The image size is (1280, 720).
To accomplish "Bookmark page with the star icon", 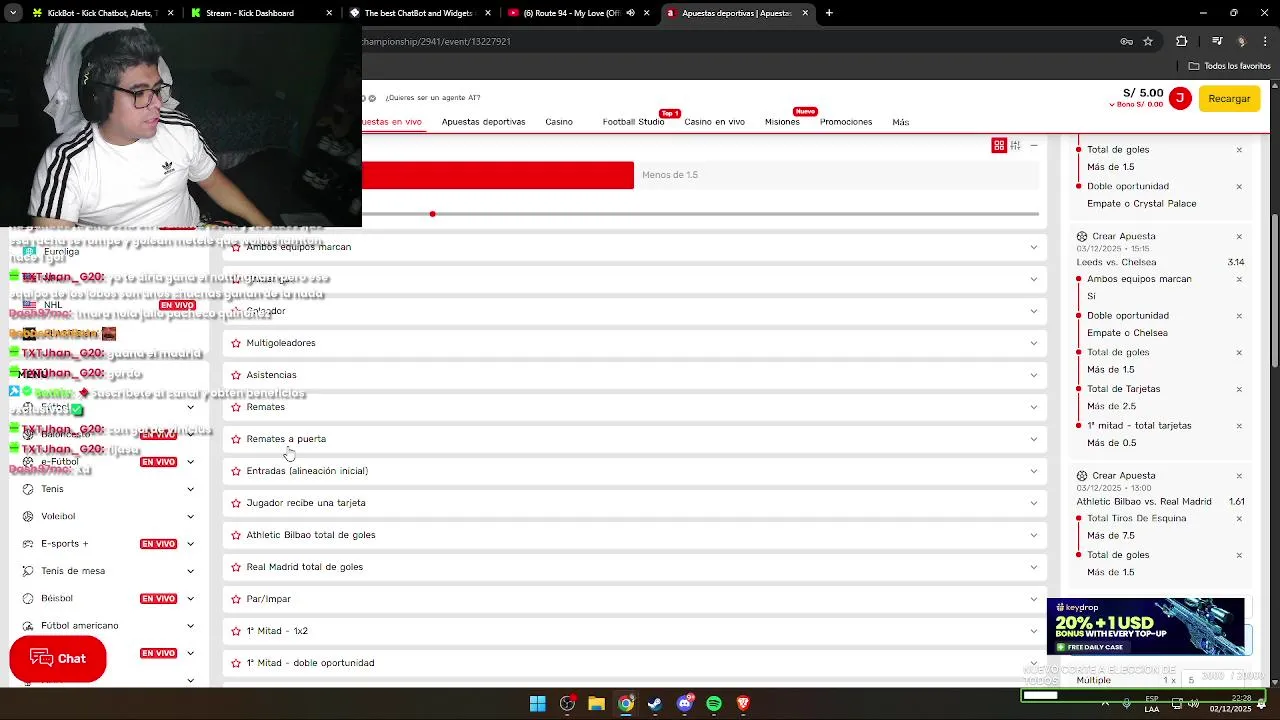I will tap(1148, 41).
